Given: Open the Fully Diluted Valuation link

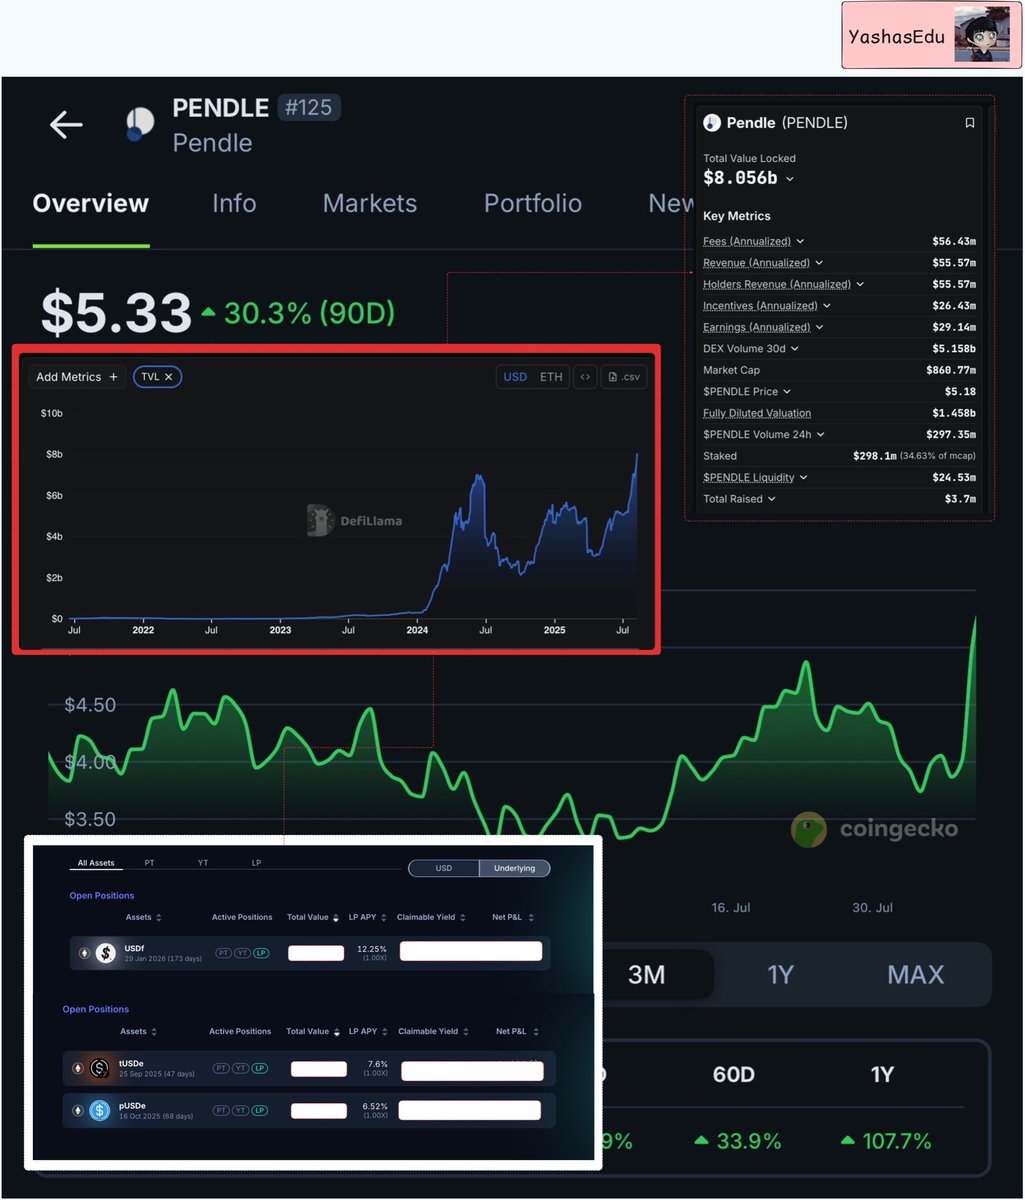Looking at the screenshot, I should [757, 413].
